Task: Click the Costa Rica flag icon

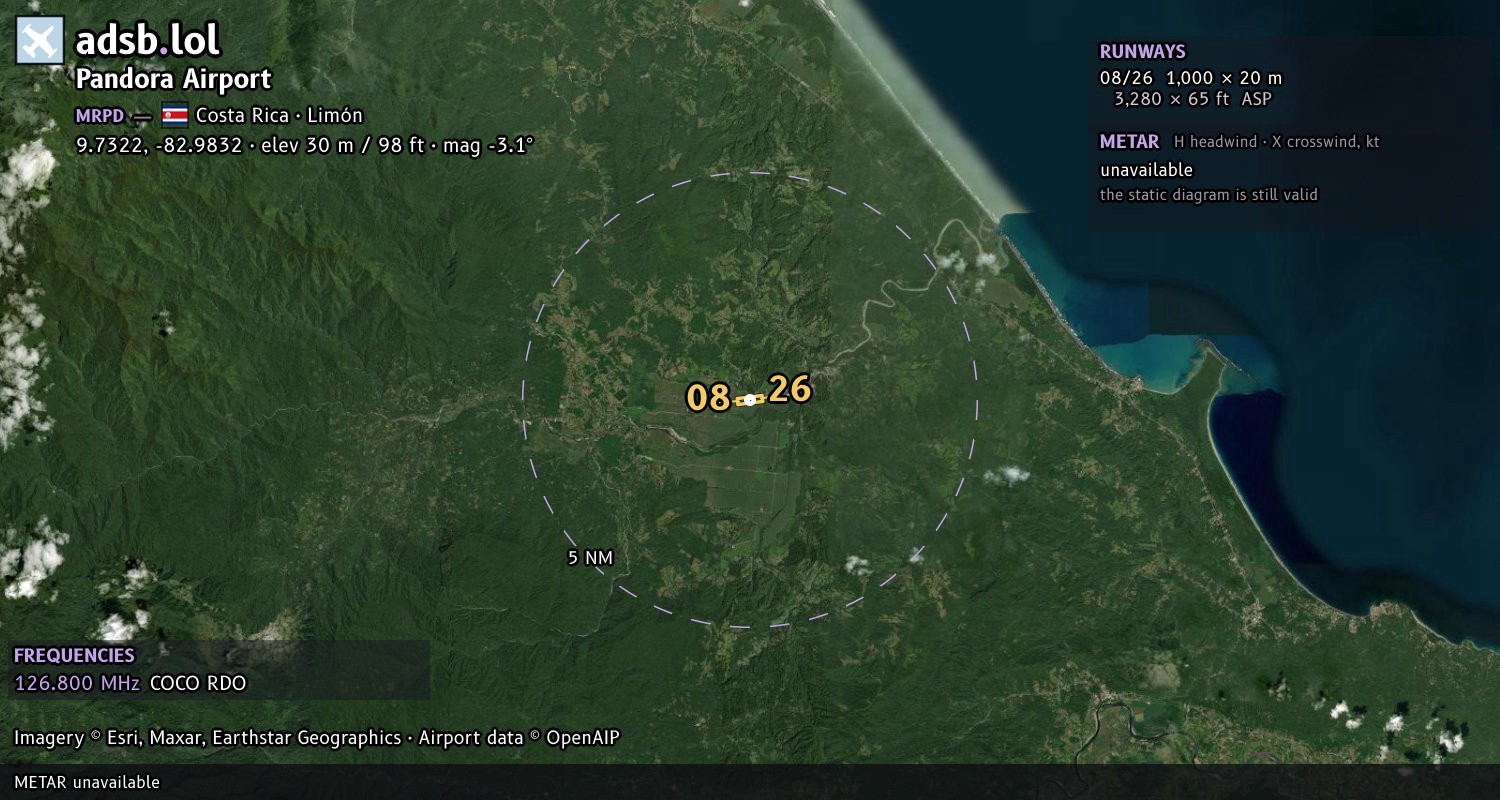Action: pyautogui.click(x=174, y=115)
